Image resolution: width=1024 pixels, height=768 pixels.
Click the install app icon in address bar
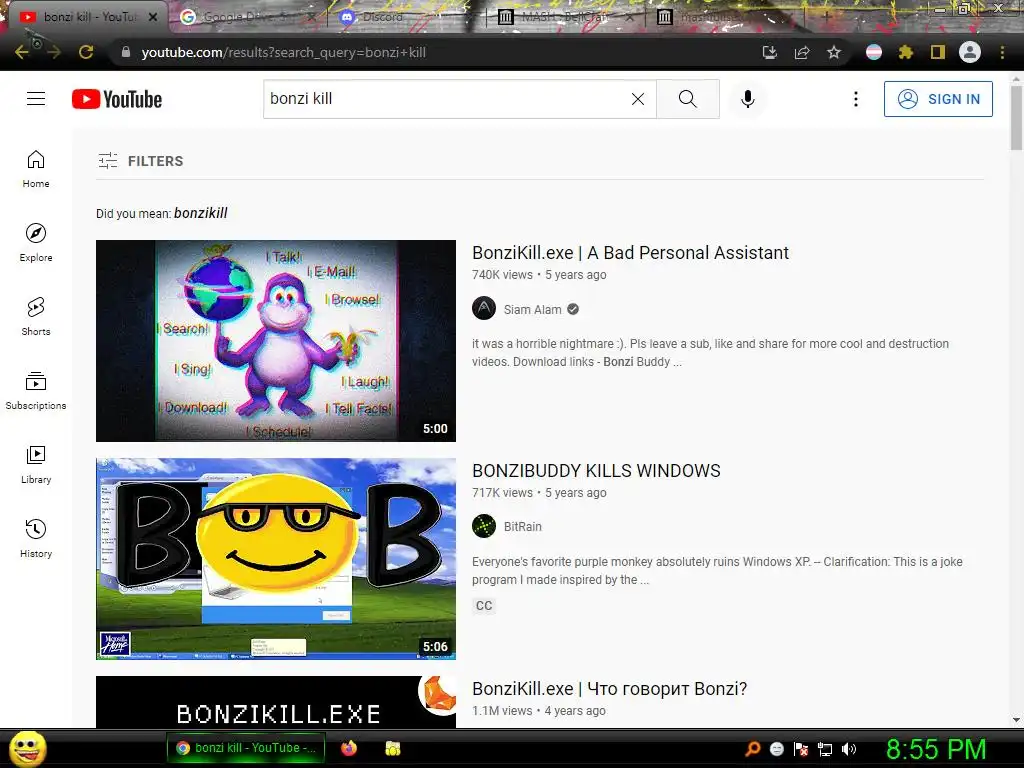click(770, 52)
